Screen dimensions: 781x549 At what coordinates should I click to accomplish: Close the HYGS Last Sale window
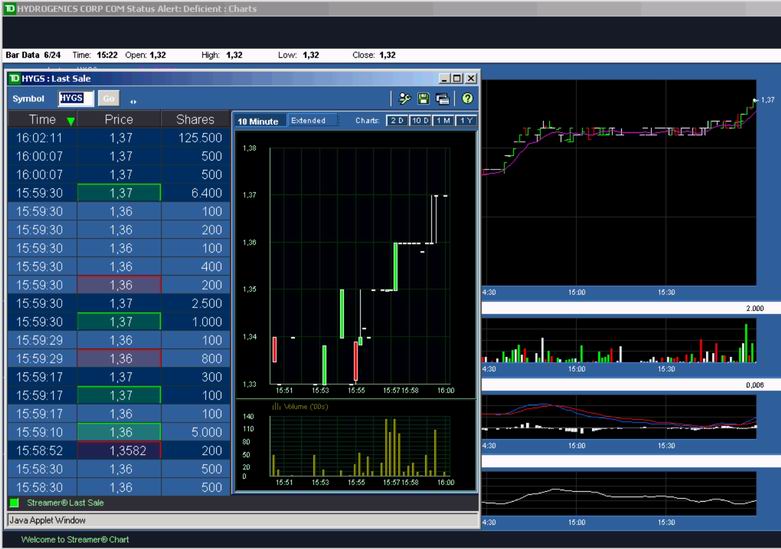pos(471,78)
